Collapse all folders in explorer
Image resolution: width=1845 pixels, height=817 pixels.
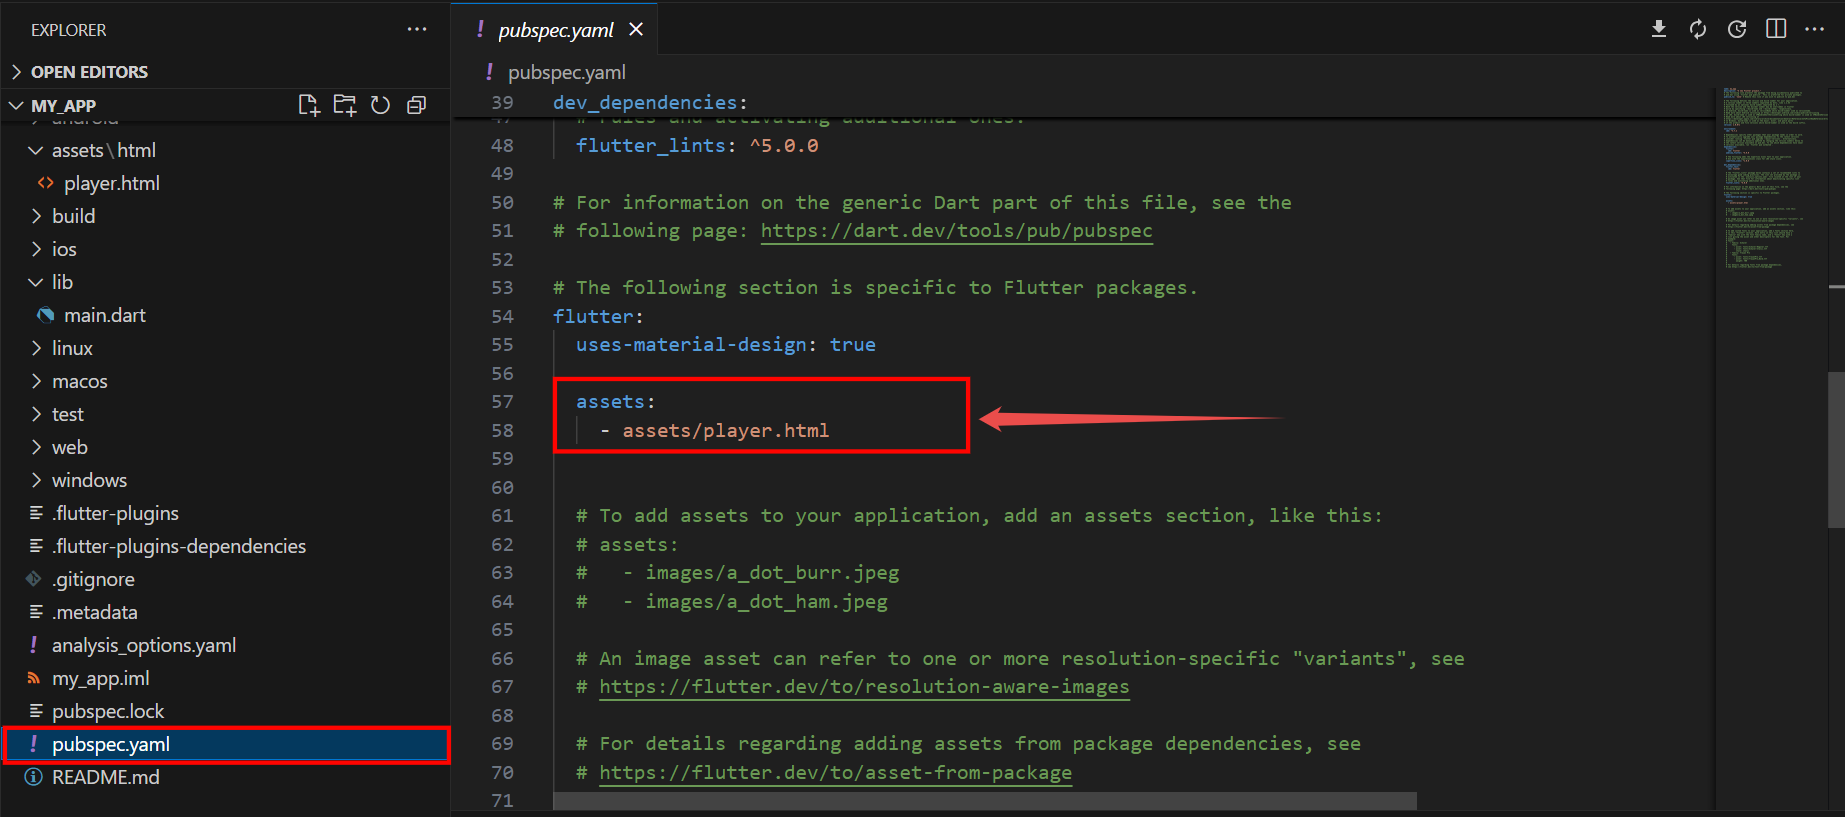[x=417, y=105]
